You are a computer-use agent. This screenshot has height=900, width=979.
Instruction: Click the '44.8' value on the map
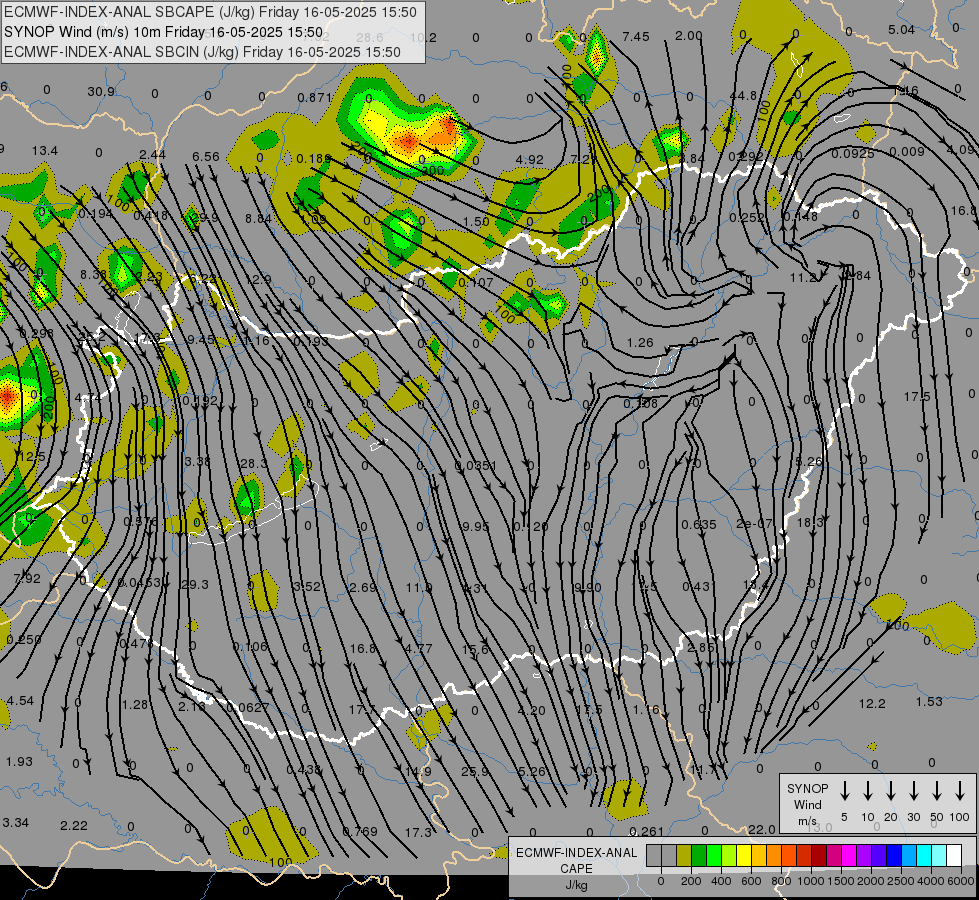pyautogui.click(x=743, y=96)
